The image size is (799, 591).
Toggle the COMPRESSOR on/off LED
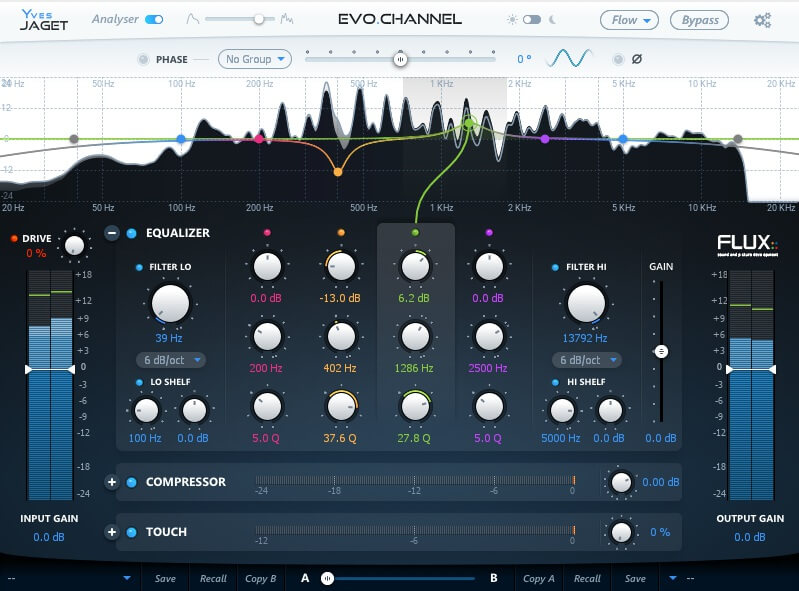tap(131, 482)
